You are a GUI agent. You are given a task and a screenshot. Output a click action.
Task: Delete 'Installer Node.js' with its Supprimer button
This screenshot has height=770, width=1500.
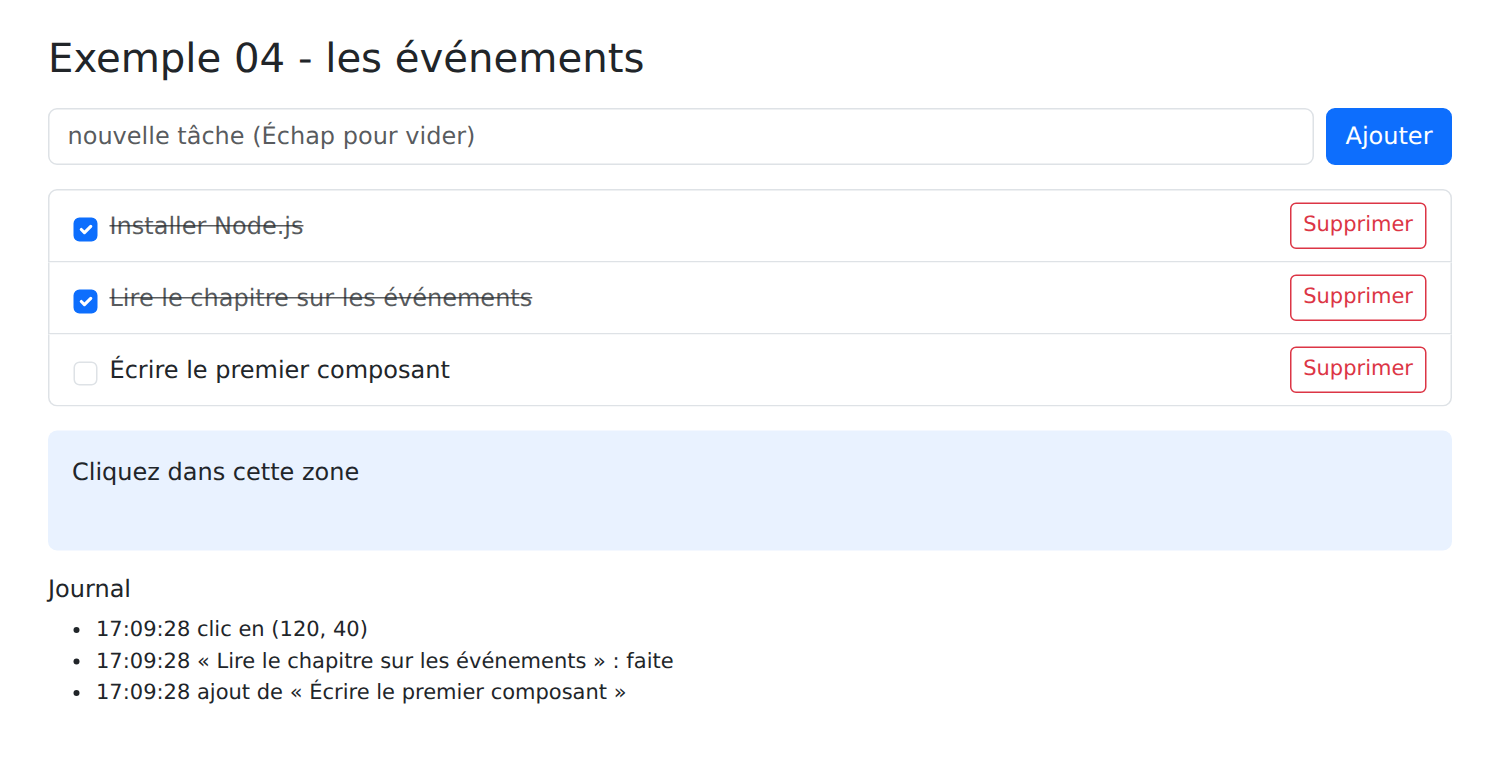point(1358,225)
